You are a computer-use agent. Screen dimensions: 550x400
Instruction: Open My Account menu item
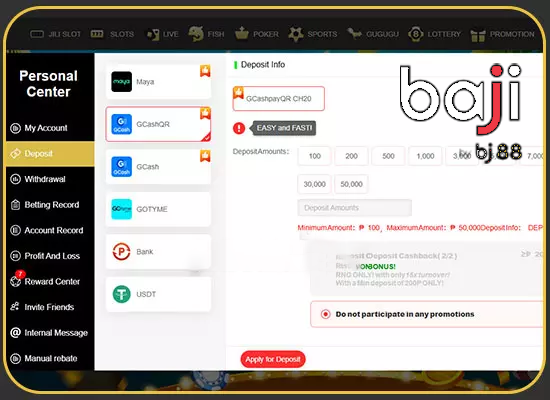click(50, 128)
